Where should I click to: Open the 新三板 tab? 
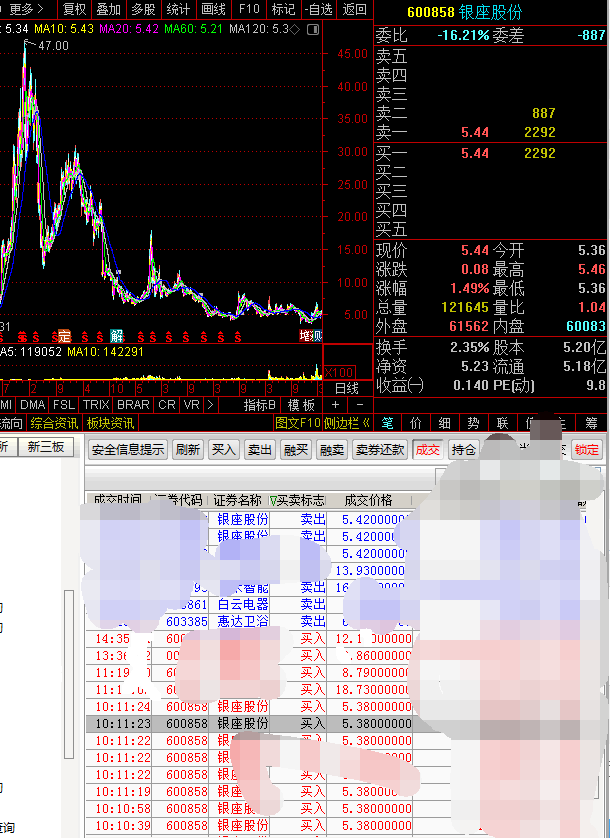(45, 447)
